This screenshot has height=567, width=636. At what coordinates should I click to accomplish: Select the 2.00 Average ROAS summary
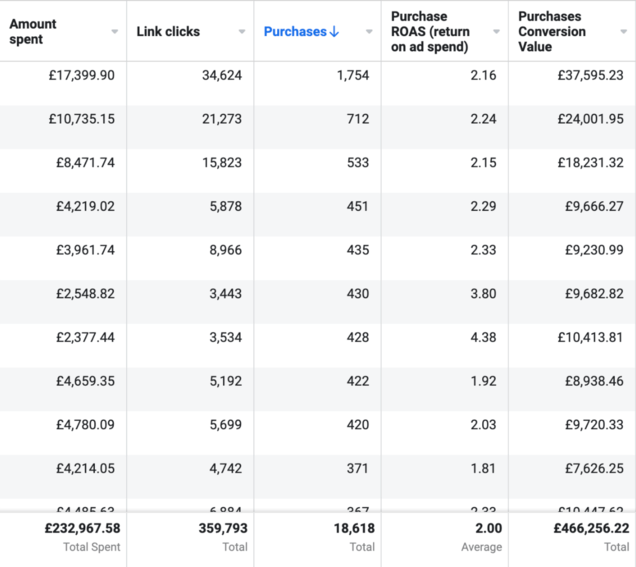(x=487, y=528)
